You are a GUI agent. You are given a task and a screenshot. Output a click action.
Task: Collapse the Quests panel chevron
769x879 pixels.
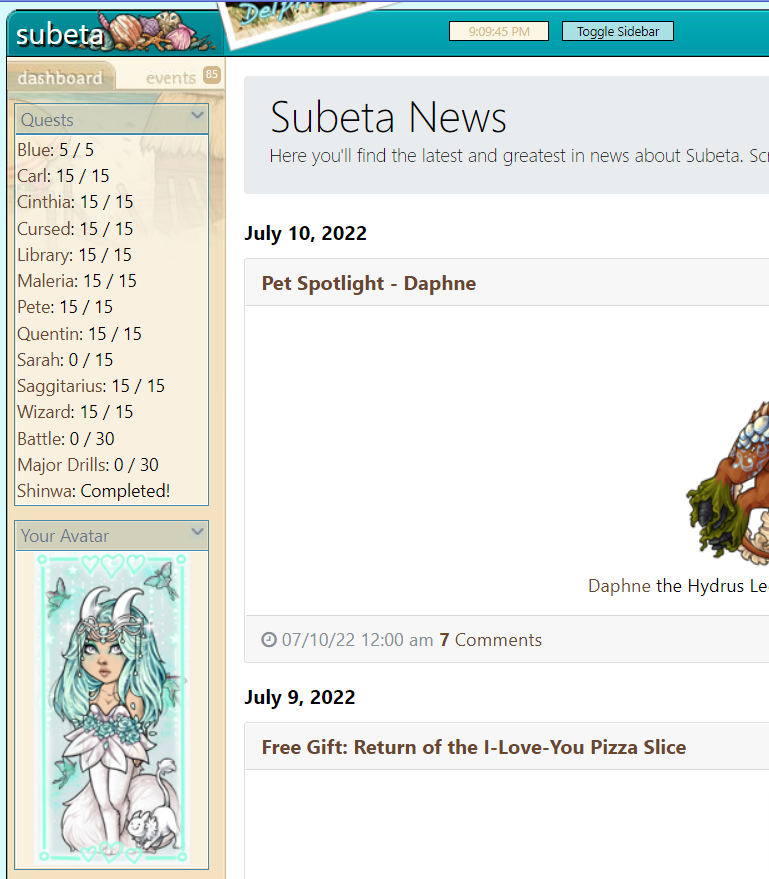coord(197,115)
